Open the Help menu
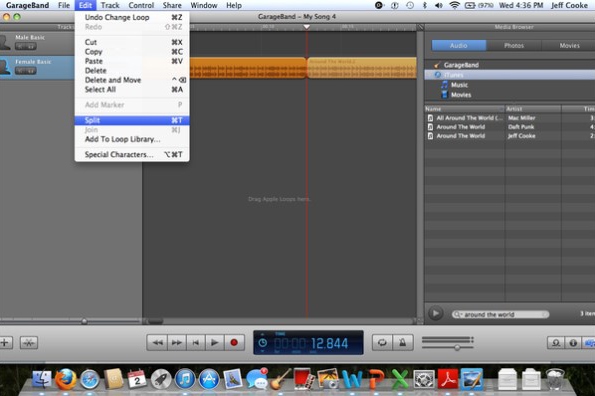This screenshot has height=396, width=595. pyautogui.click(x=234, y=5)
